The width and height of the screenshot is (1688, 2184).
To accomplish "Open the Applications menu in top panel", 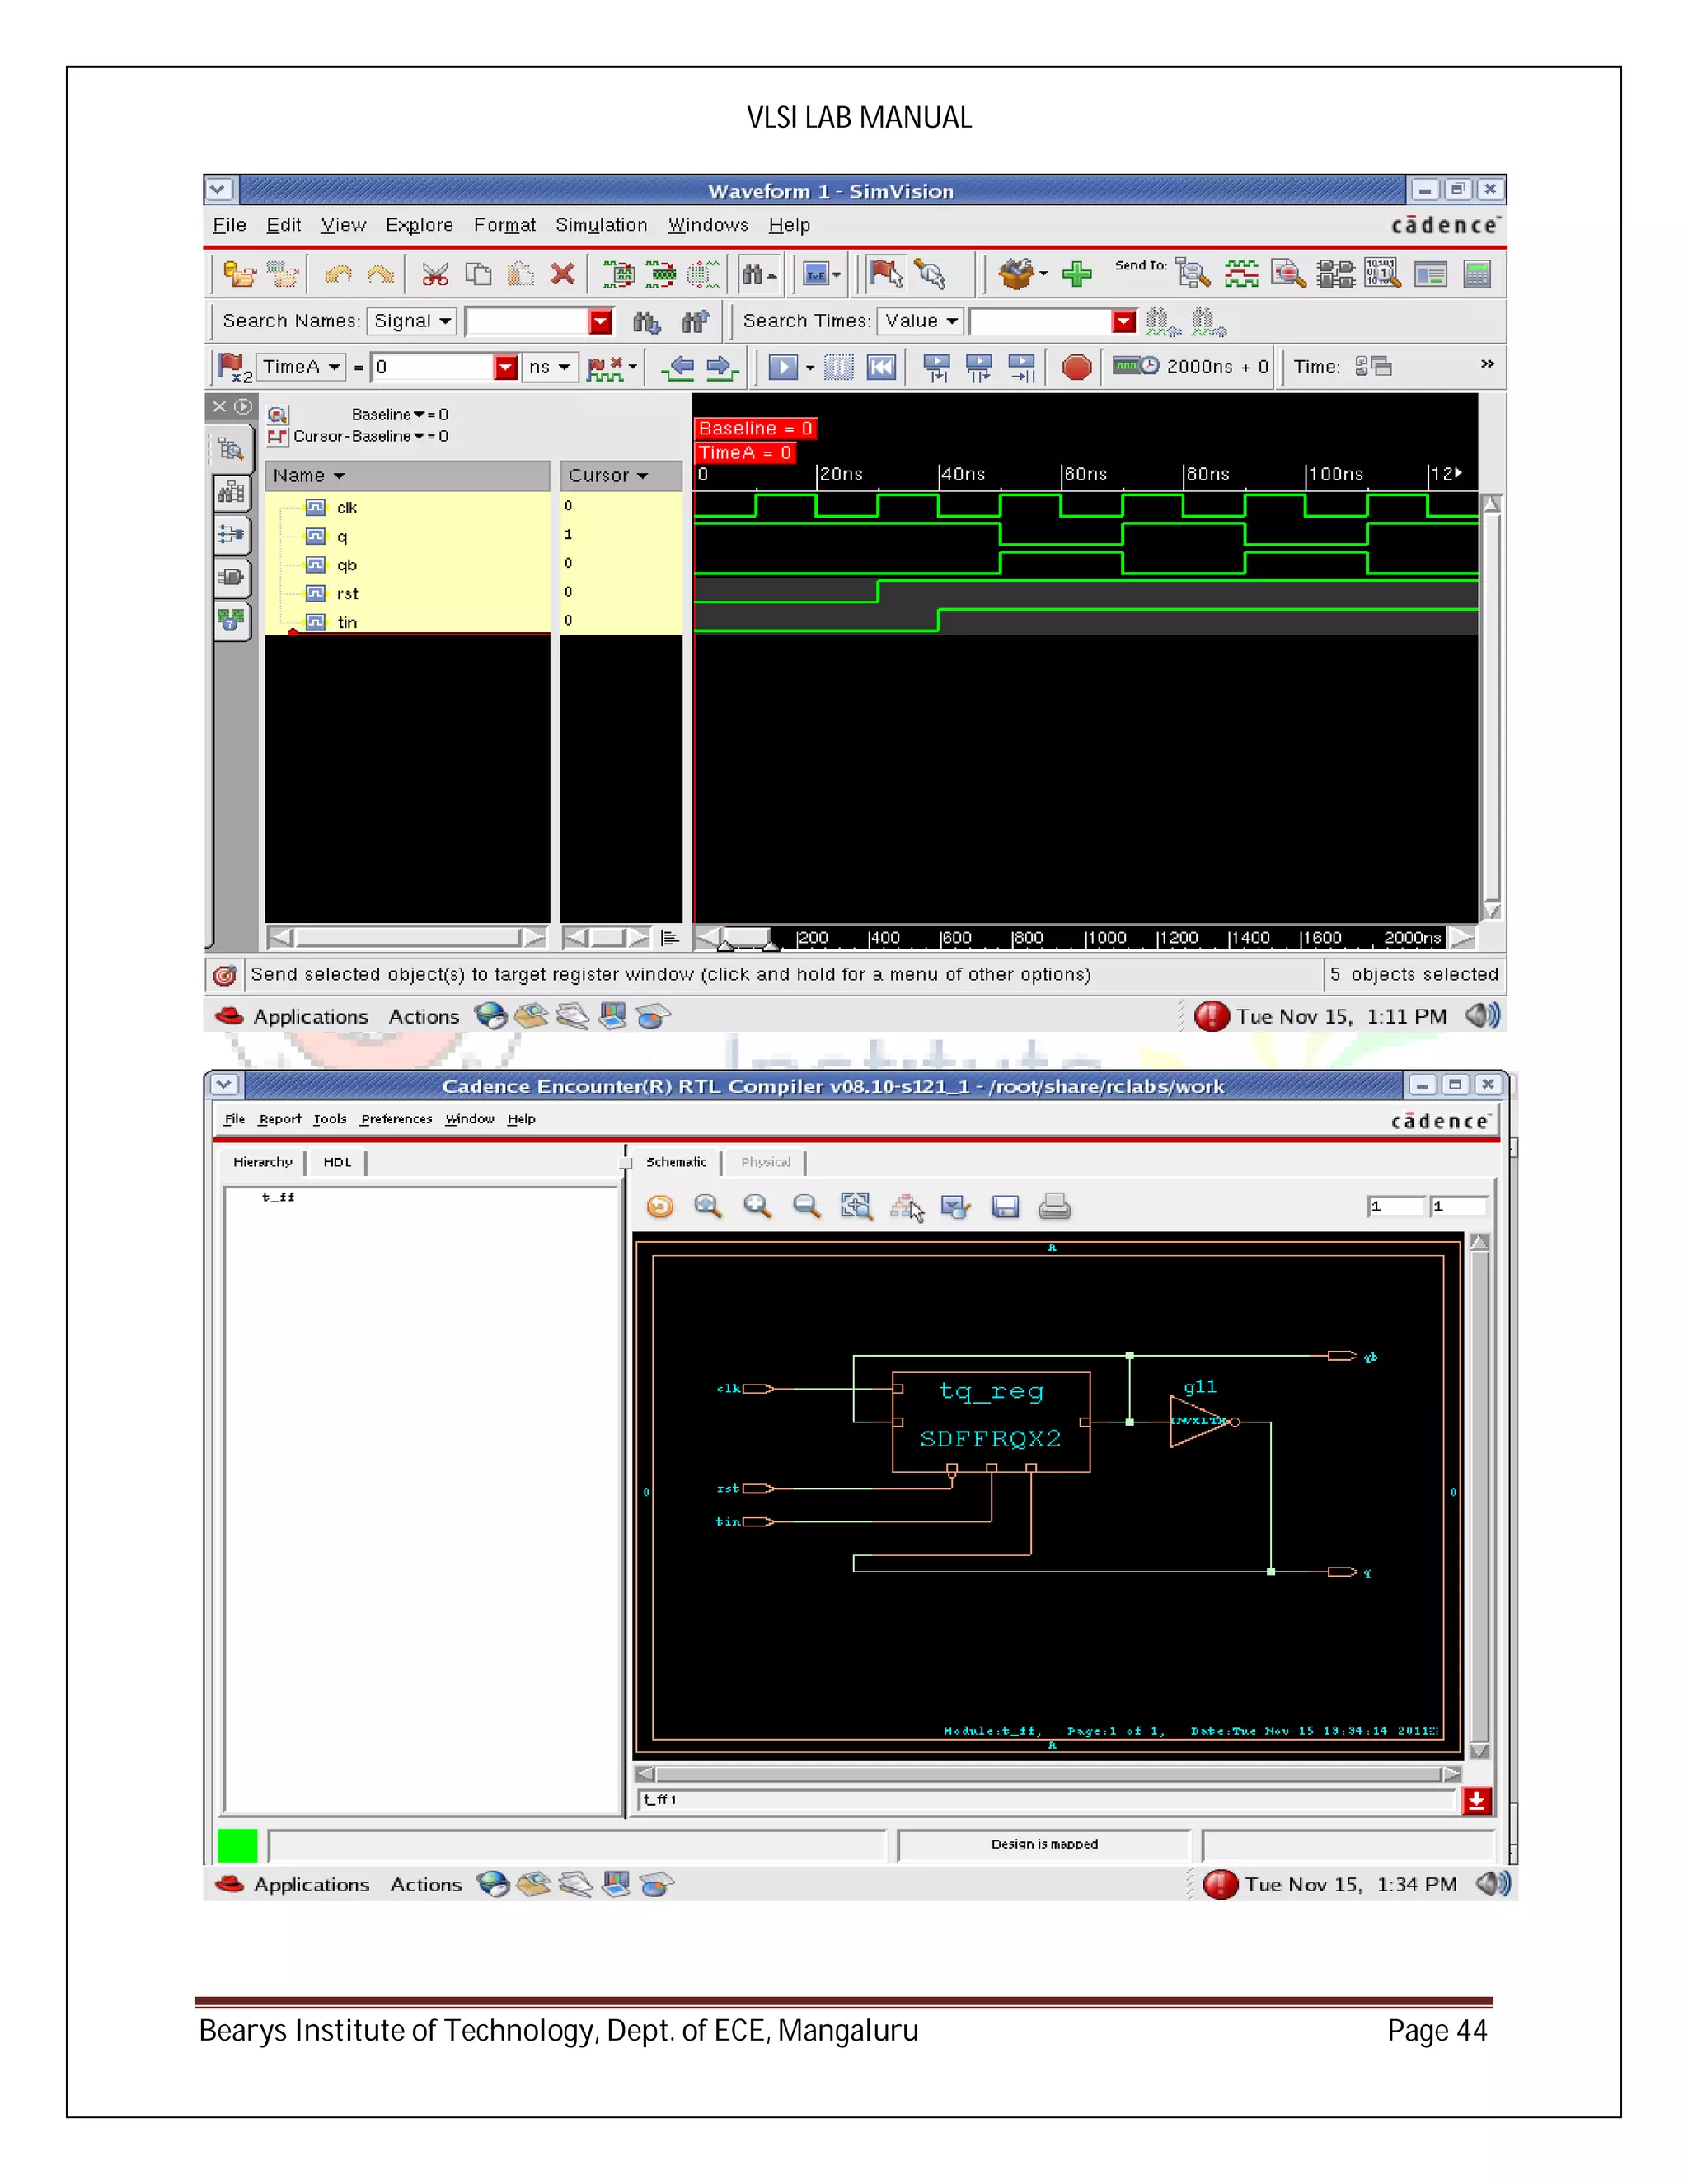I will [310, 1017].
